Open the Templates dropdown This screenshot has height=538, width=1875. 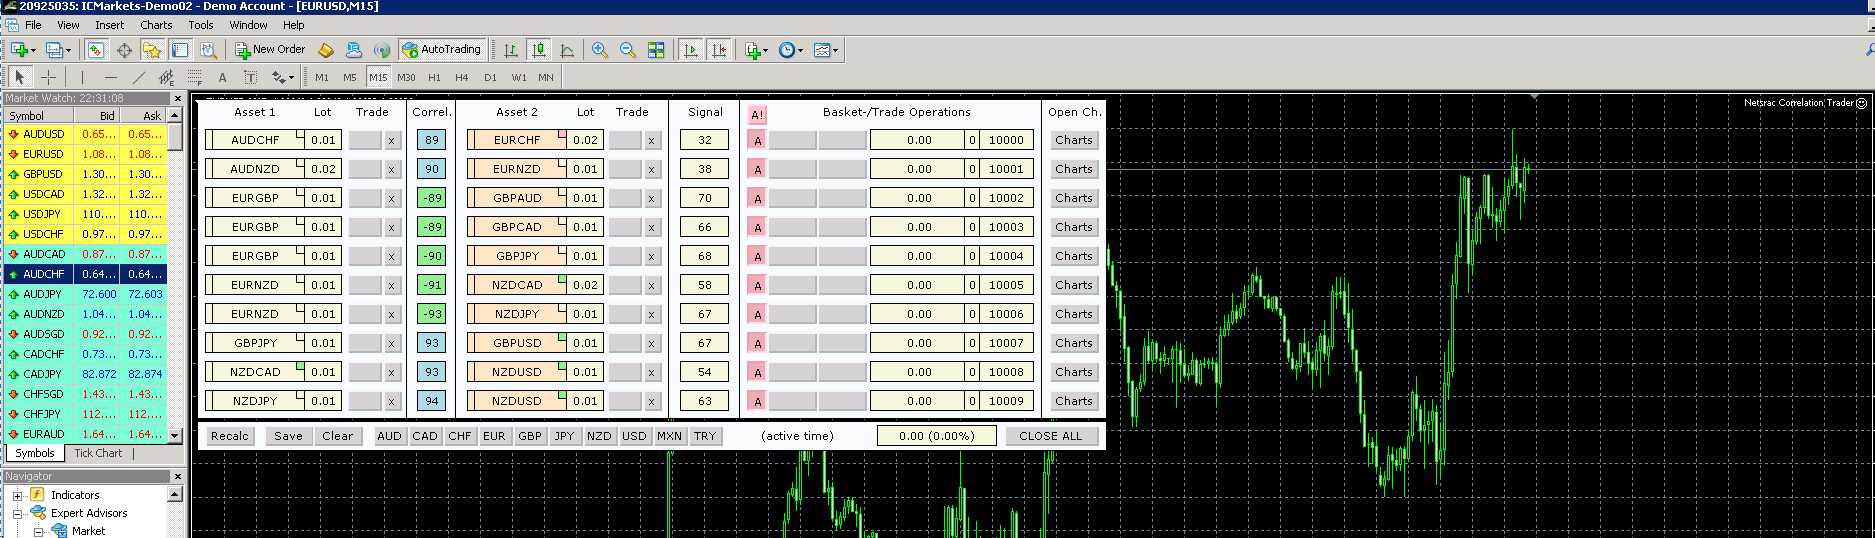(x=825, y=49)
